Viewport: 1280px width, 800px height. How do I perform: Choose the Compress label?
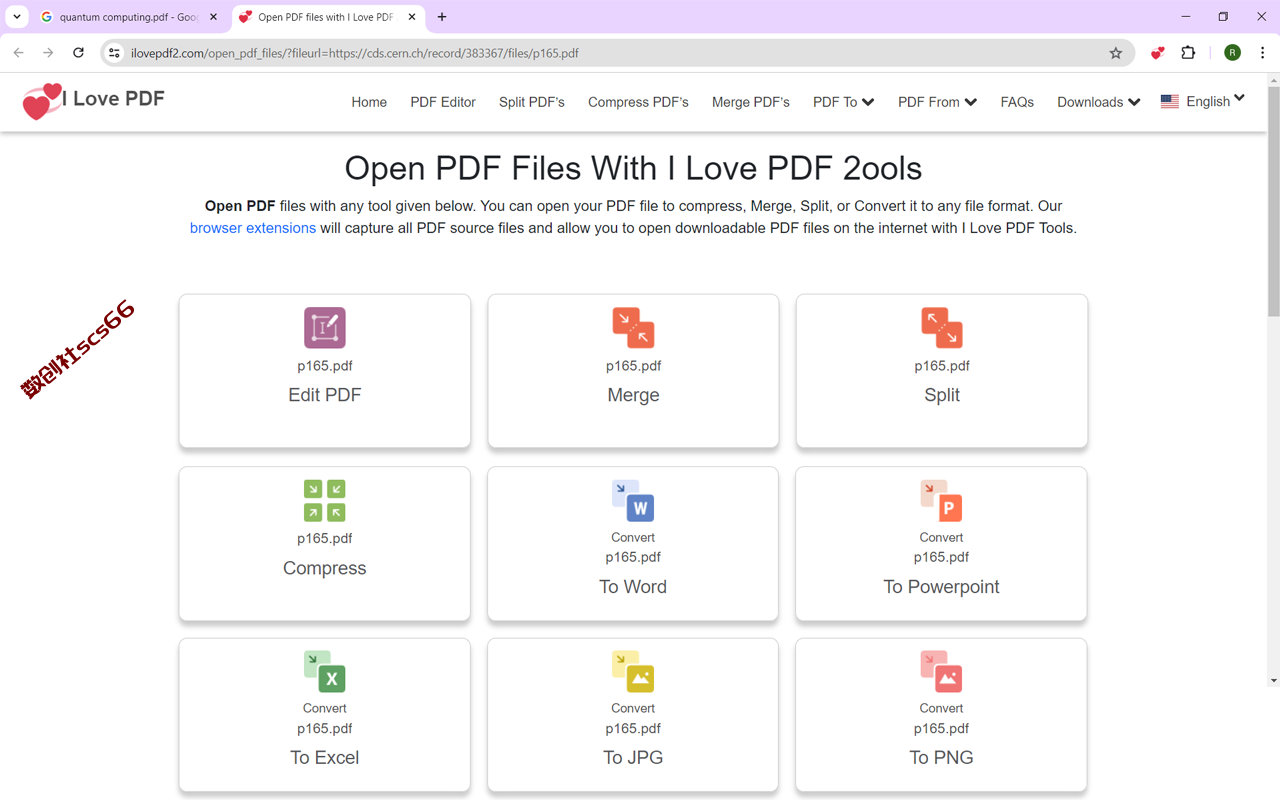point(325,568)
